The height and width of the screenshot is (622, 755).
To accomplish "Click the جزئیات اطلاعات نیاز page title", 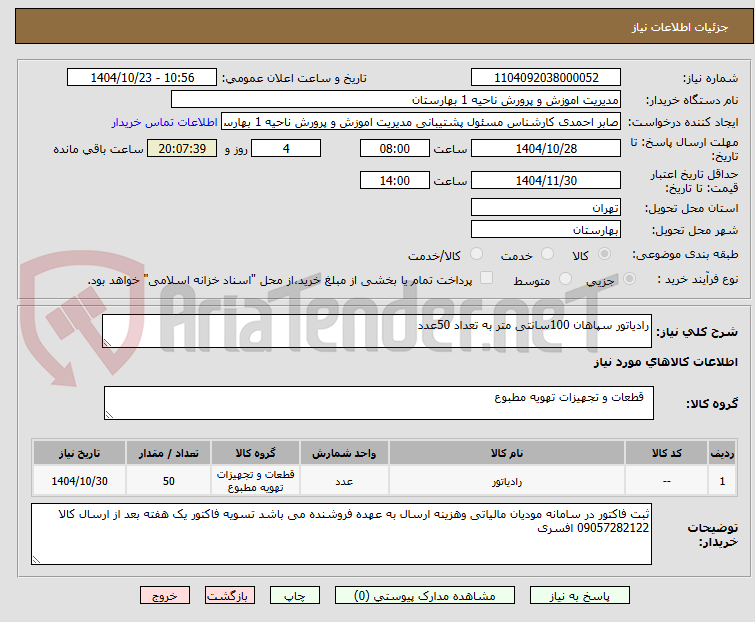I will tap(680, 27).
